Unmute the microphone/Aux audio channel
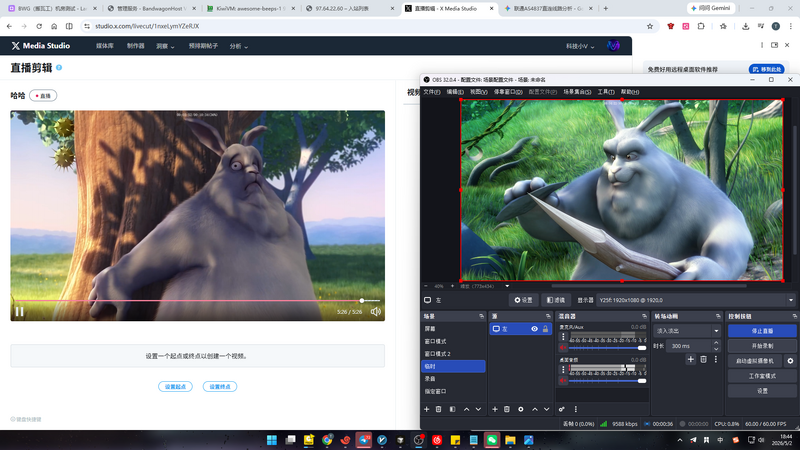This screenshot has height=450, width=800. click(x=563, y=348)
